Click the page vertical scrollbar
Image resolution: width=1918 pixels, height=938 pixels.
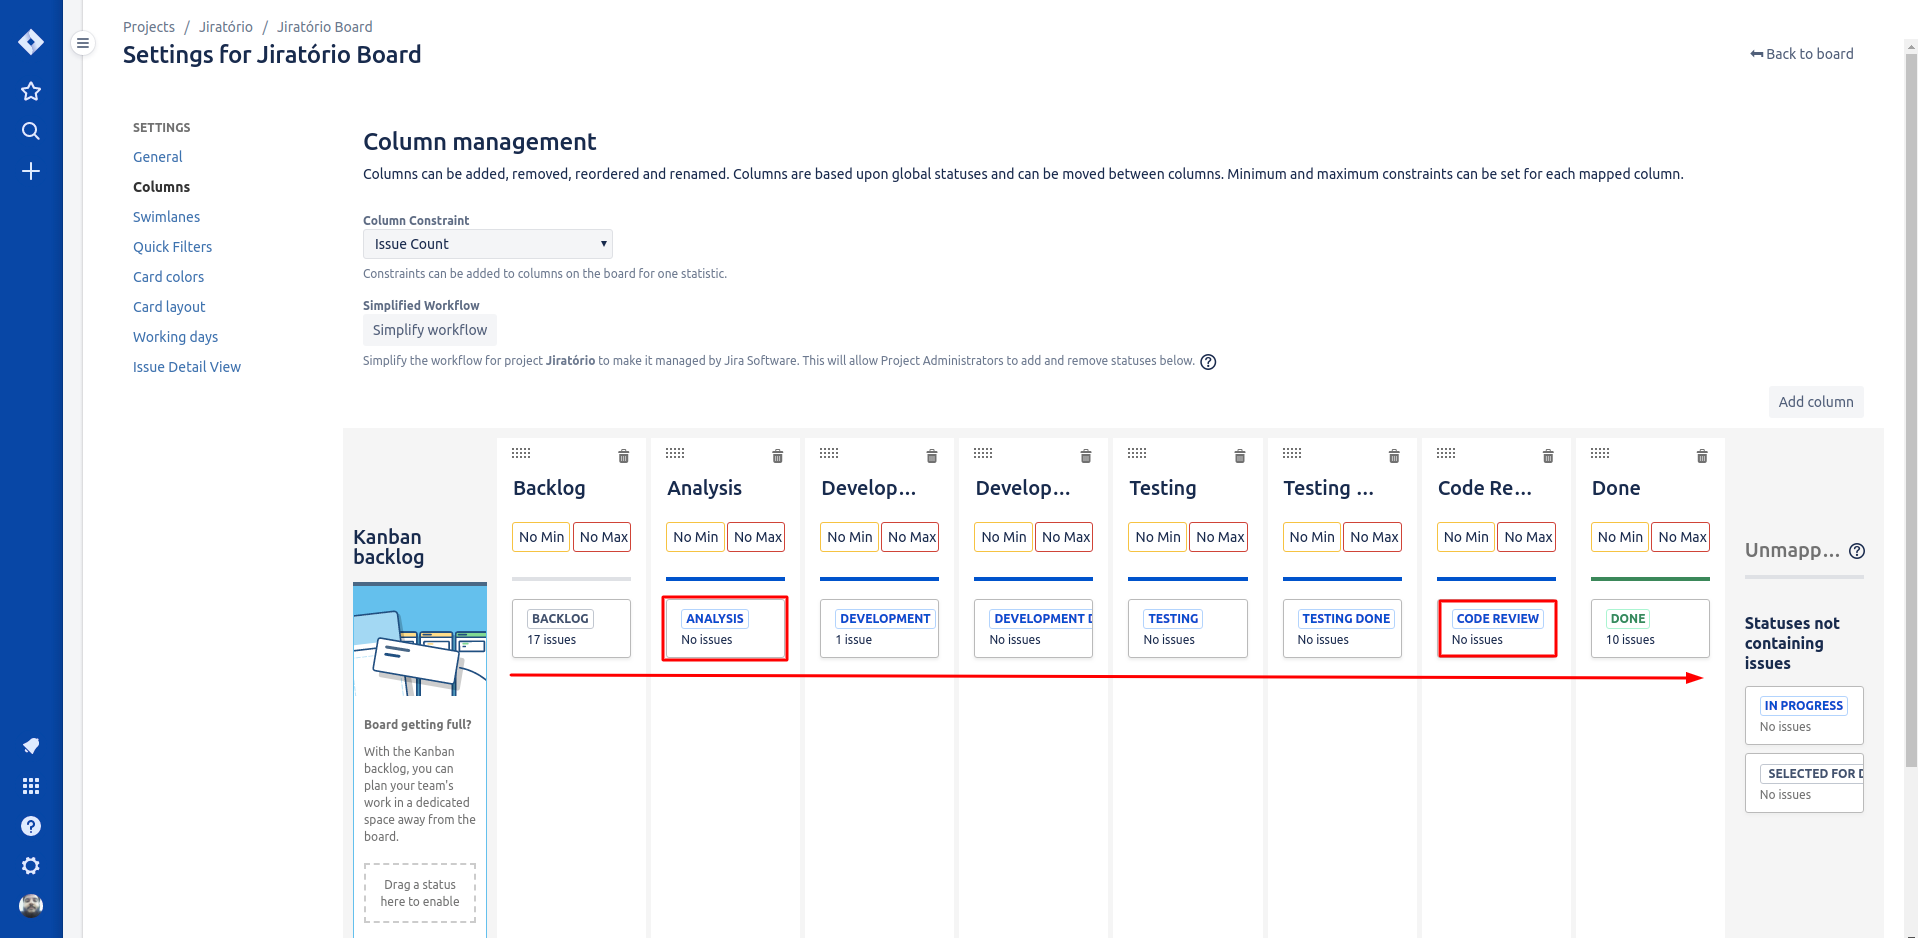pyautogui.click(x=1911, y=410)
